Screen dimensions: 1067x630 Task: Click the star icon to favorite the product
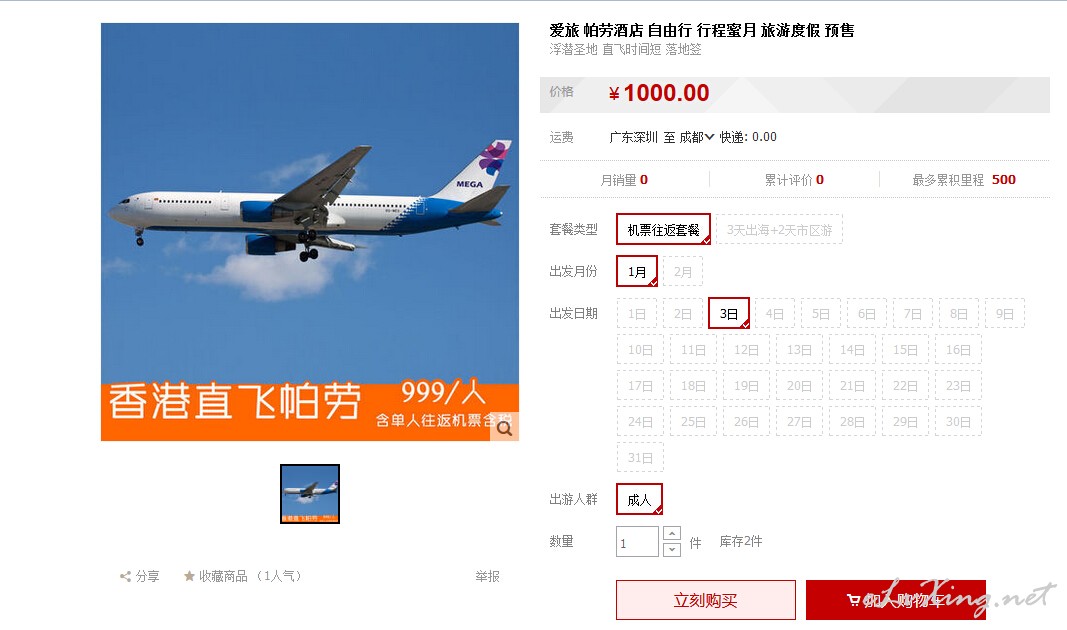point(189,576)
